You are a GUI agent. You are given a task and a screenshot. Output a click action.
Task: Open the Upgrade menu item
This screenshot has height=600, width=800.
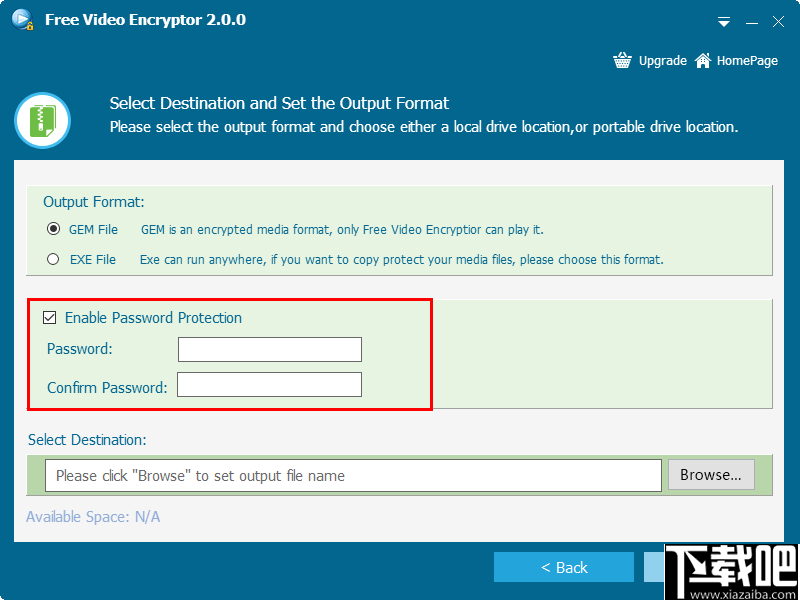662,60
